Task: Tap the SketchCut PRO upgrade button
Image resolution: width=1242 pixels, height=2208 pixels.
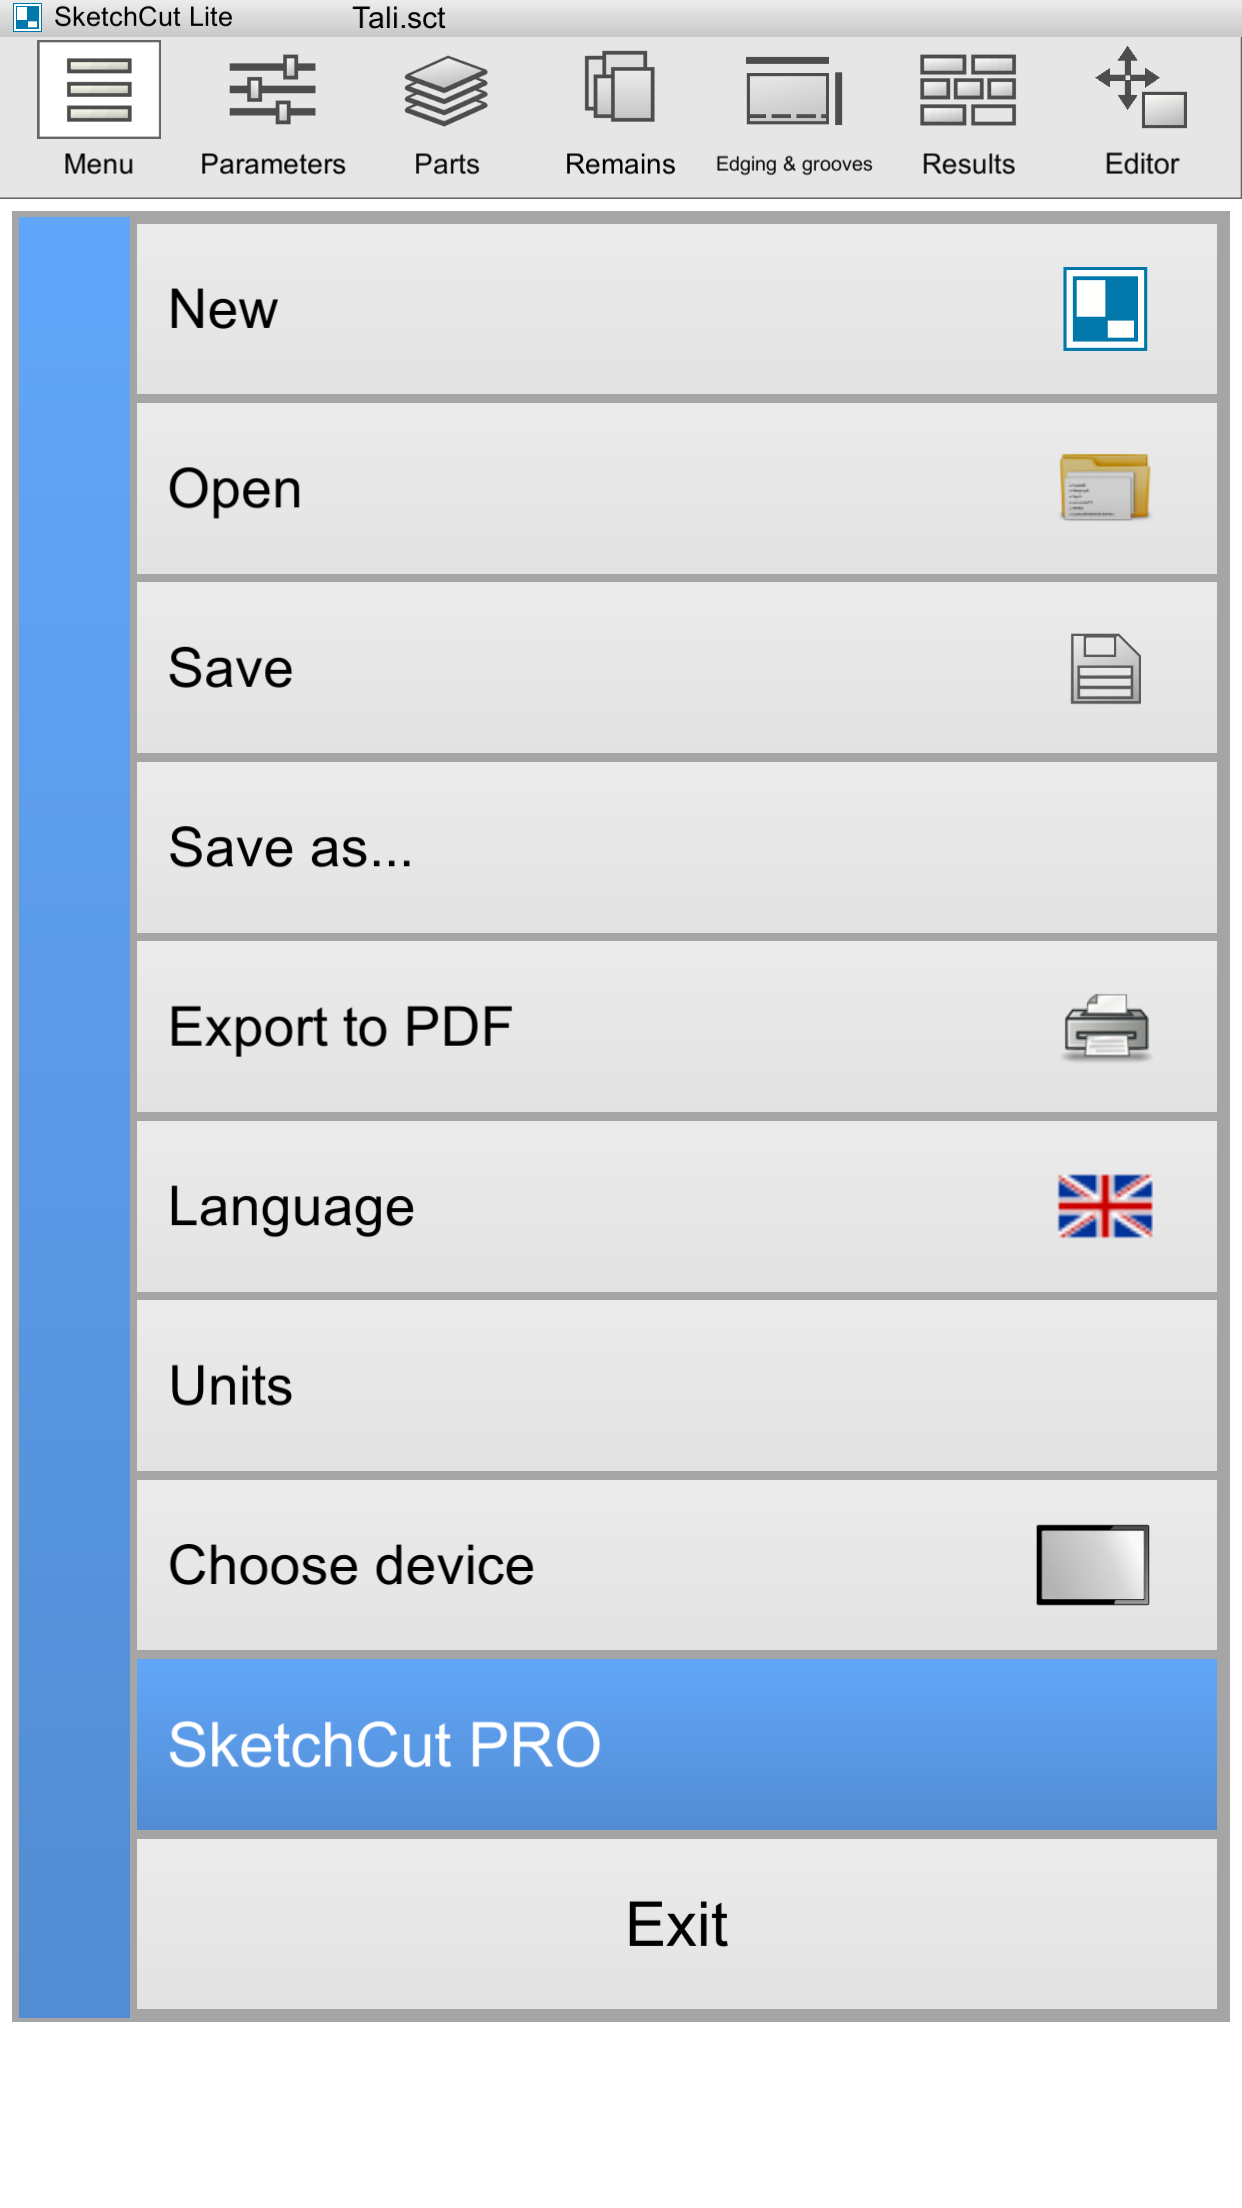Action: tap(677, 1745)
